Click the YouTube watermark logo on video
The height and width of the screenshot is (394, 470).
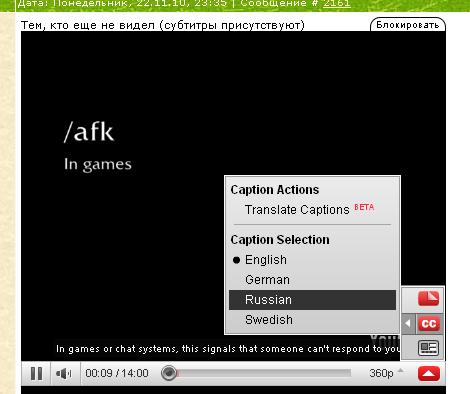385,341
